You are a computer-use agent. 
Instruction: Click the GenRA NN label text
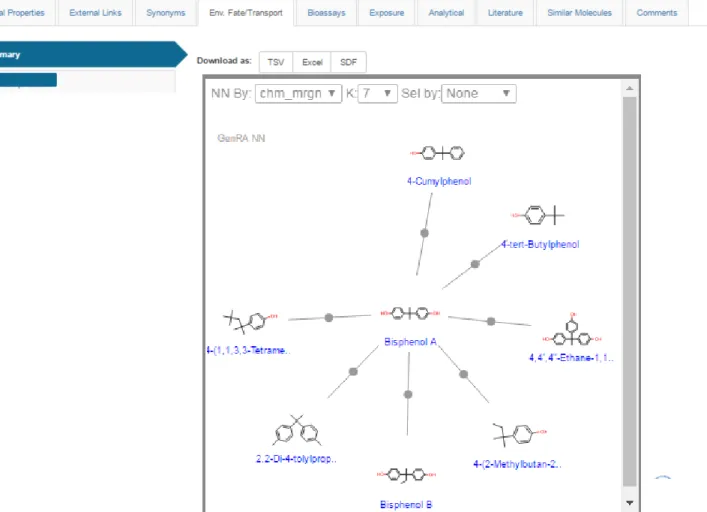pyautogui.click(x=241, y=138)
